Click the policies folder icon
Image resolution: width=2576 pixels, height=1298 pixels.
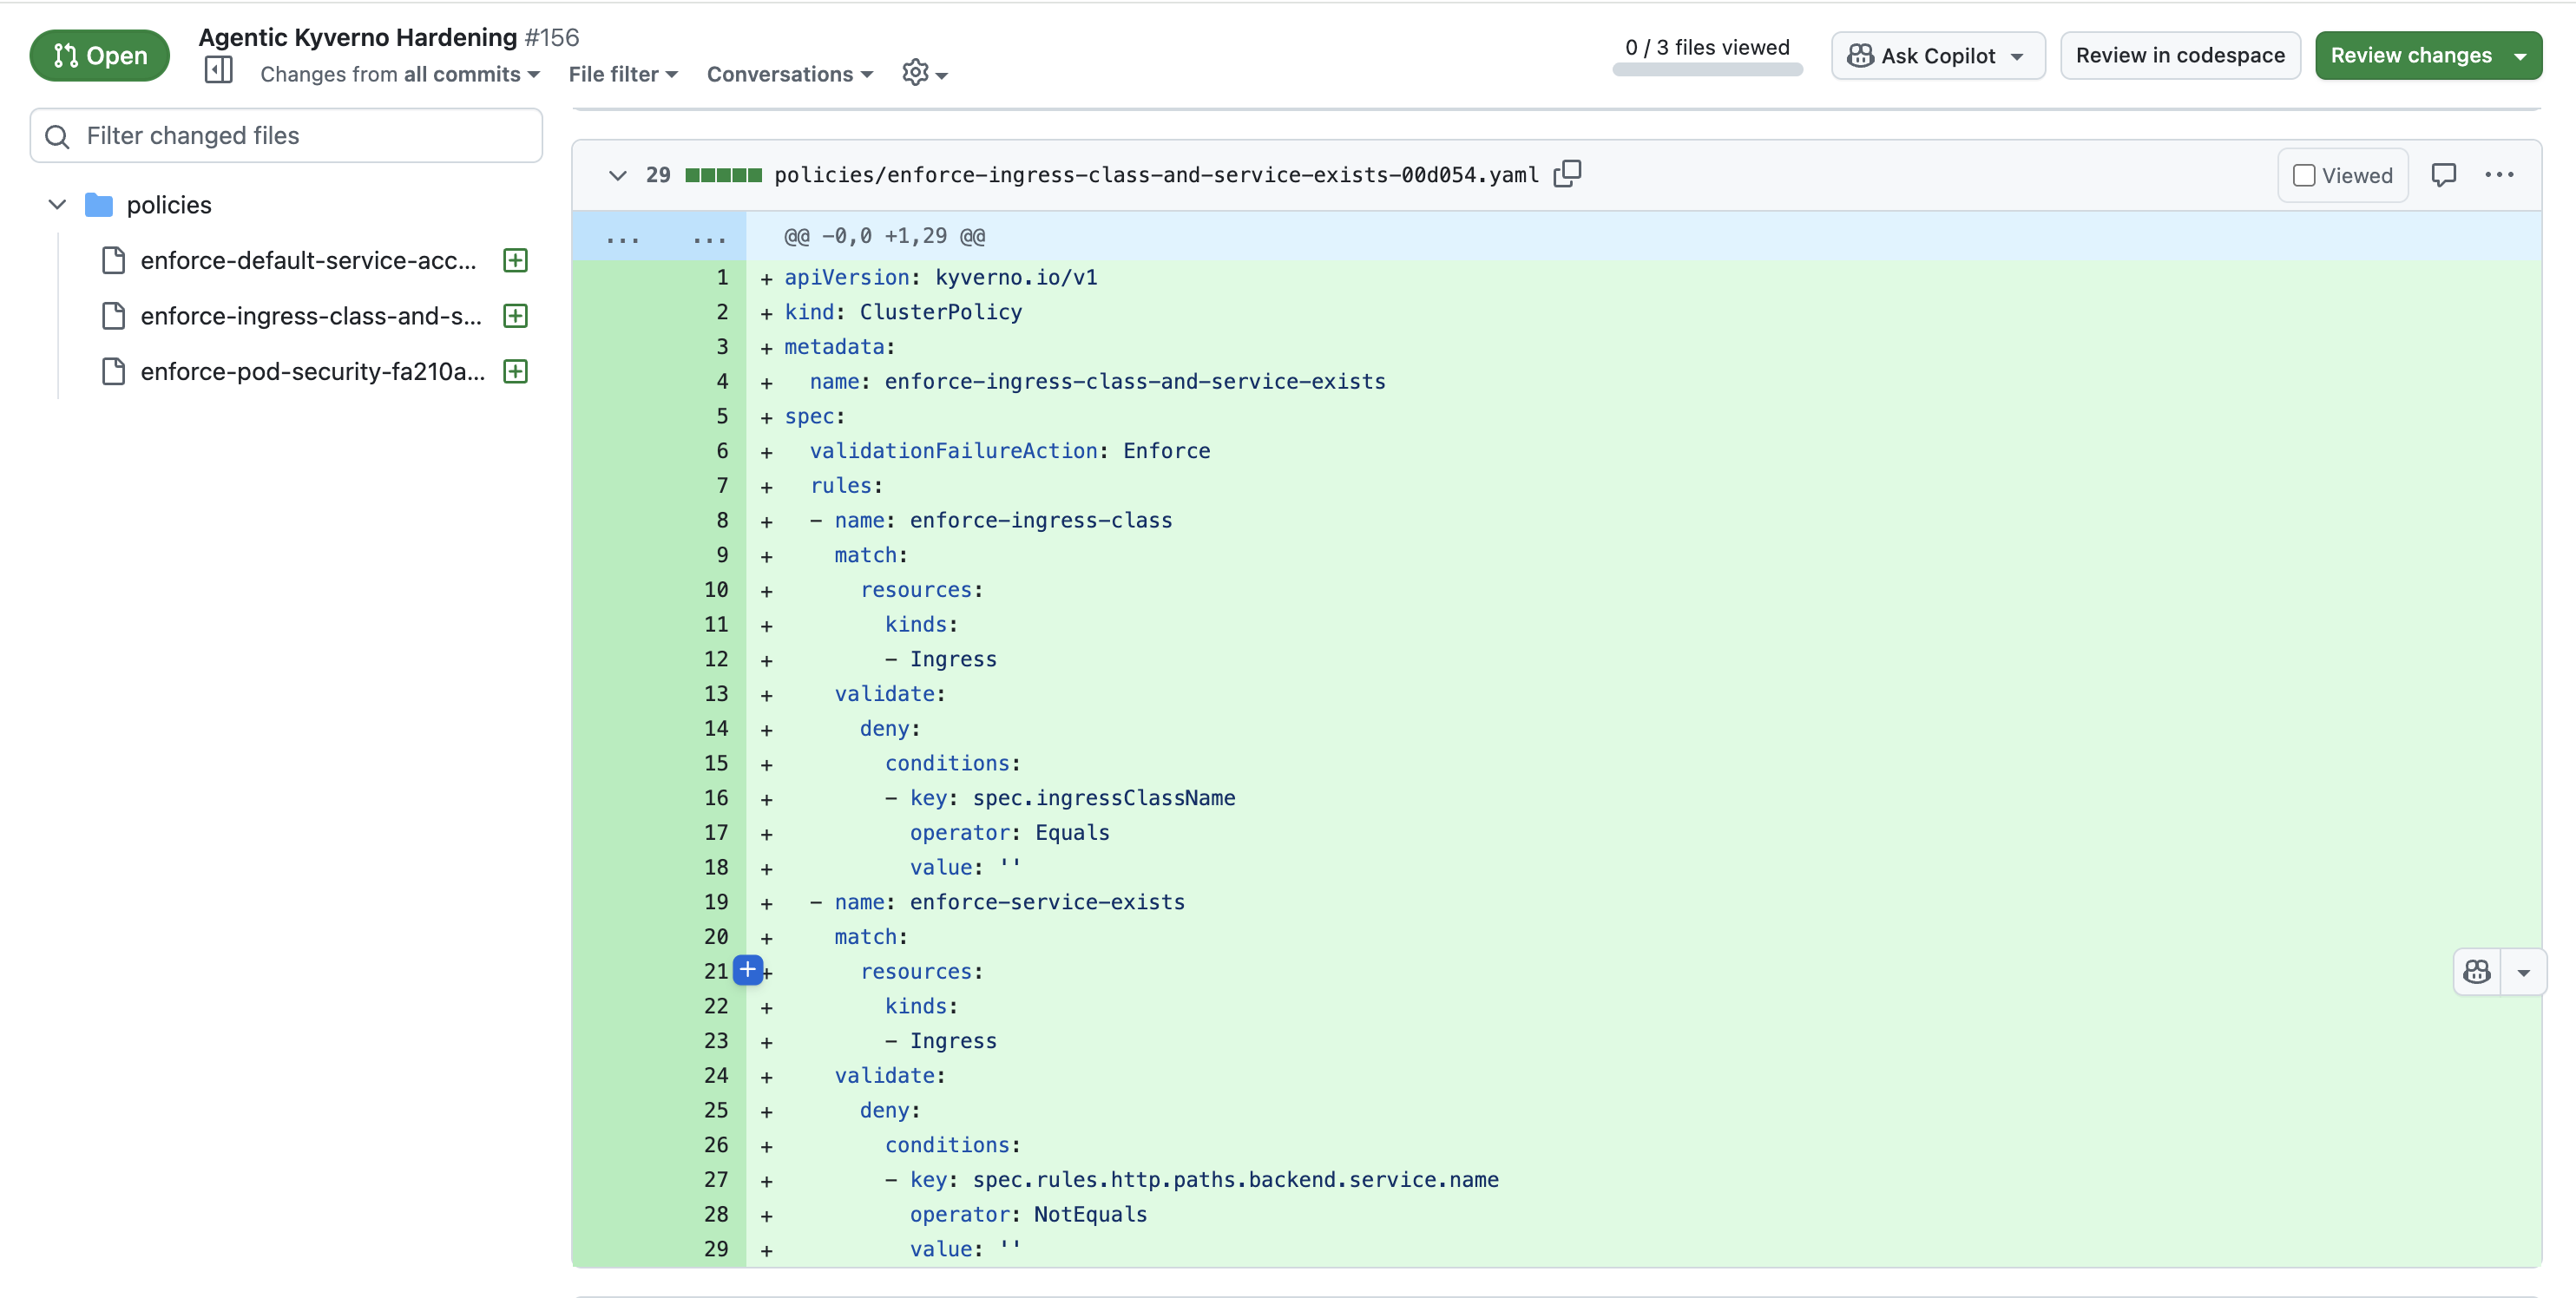[99, 205]
